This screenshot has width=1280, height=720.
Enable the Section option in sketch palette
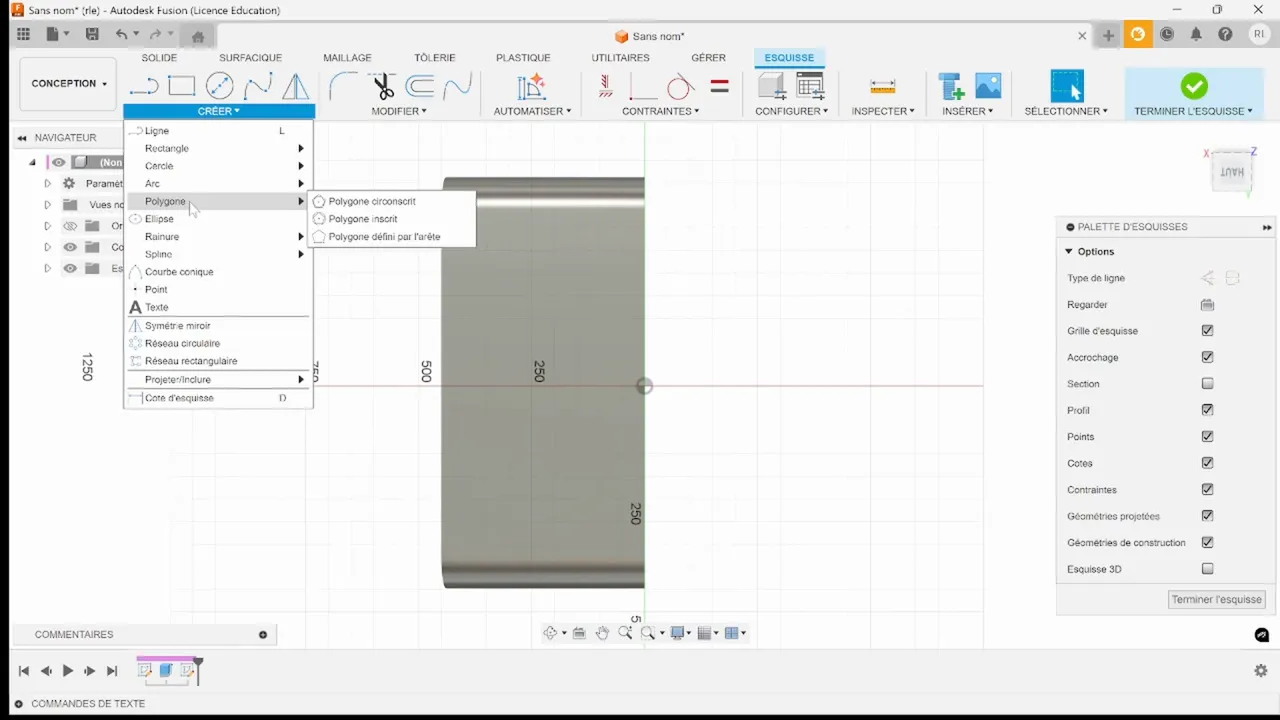tap(1207, 383)
